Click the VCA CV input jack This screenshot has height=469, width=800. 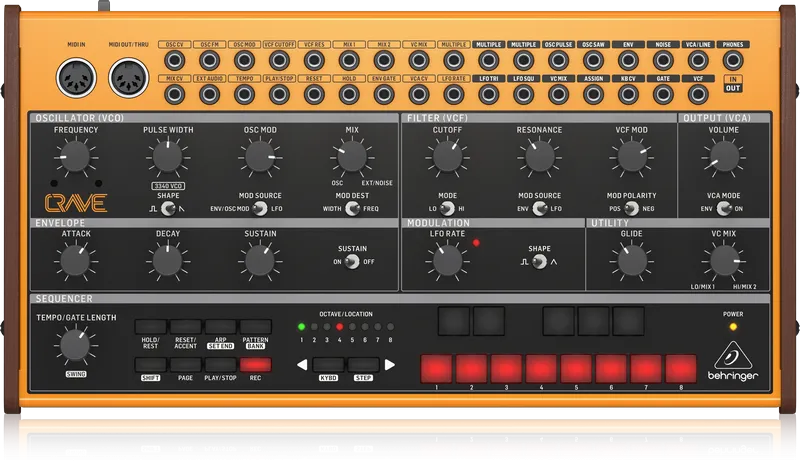(x=419, y=95)
